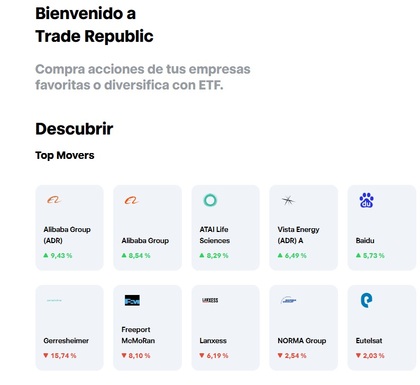Click the Top Movers section heading
This screenshot has width=420, height=385.
pyautogui.click(x=65, y=155)
